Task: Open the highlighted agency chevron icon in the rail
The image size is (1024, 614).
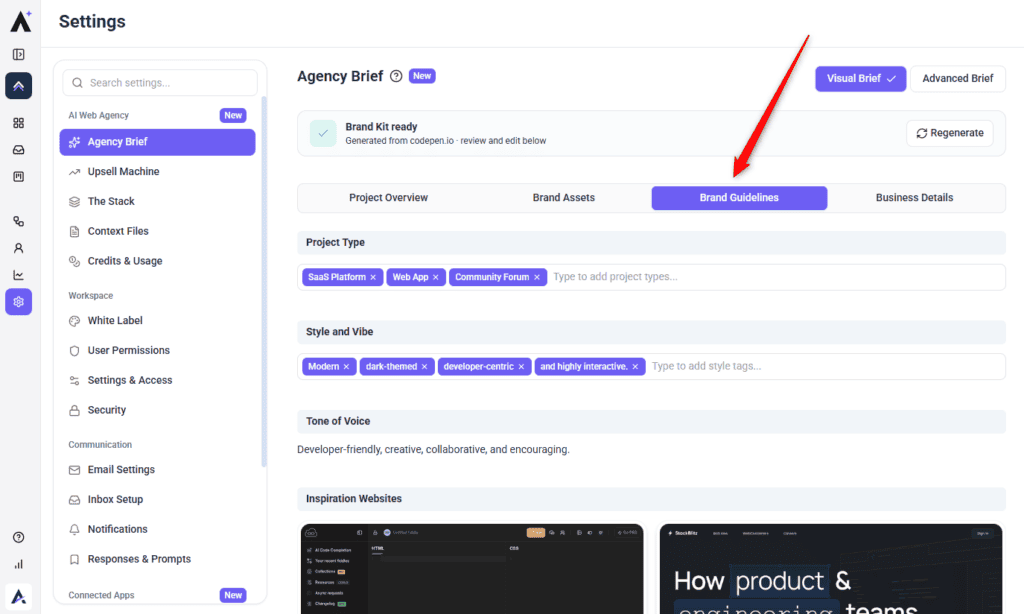Action: [18, 86]
